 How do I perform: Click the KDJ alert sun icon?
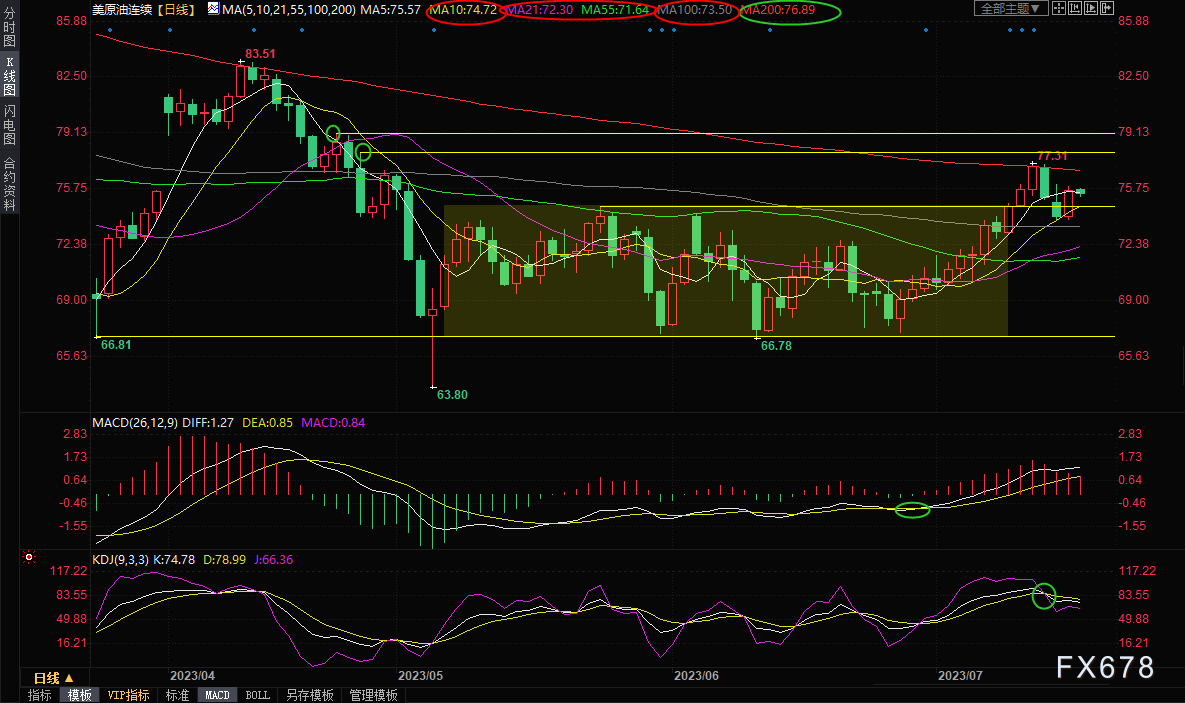click(x=29, y=557)
